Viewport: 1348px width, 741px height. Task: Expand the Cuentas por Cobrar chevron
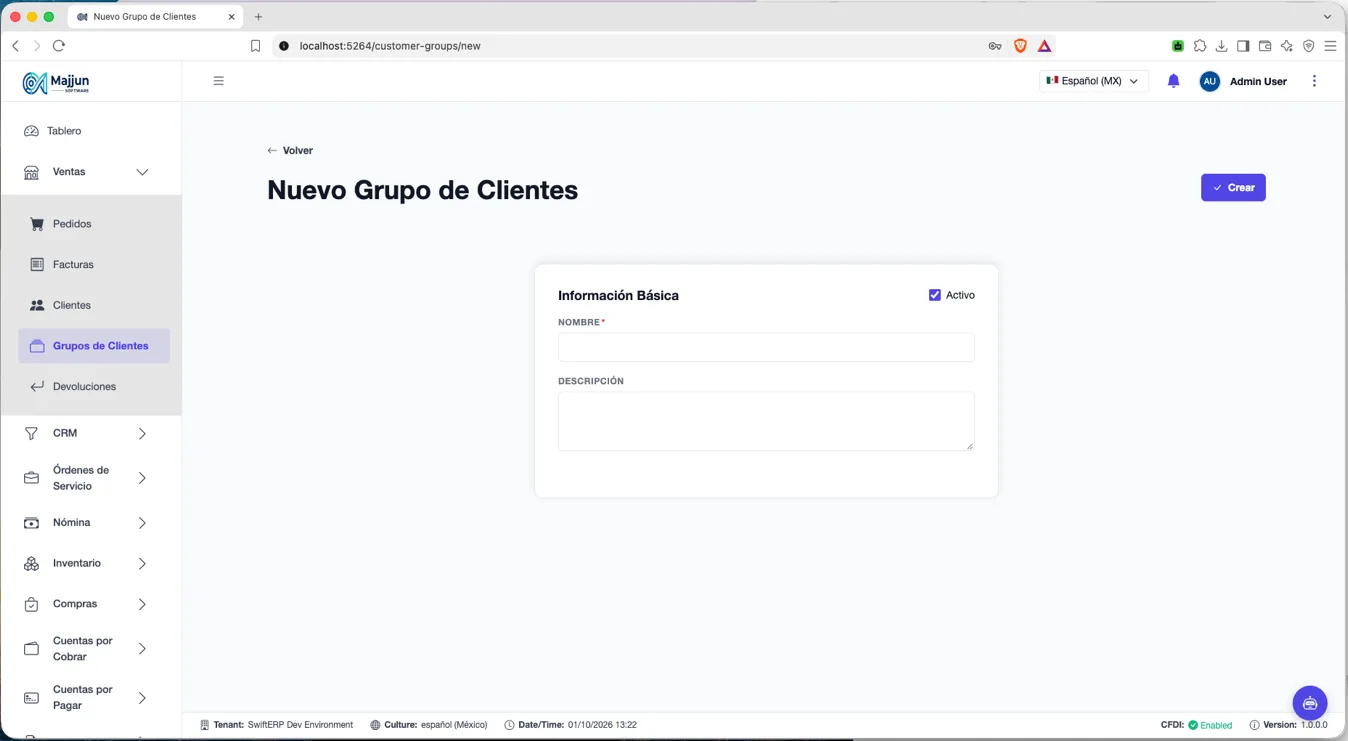[142, 649]
